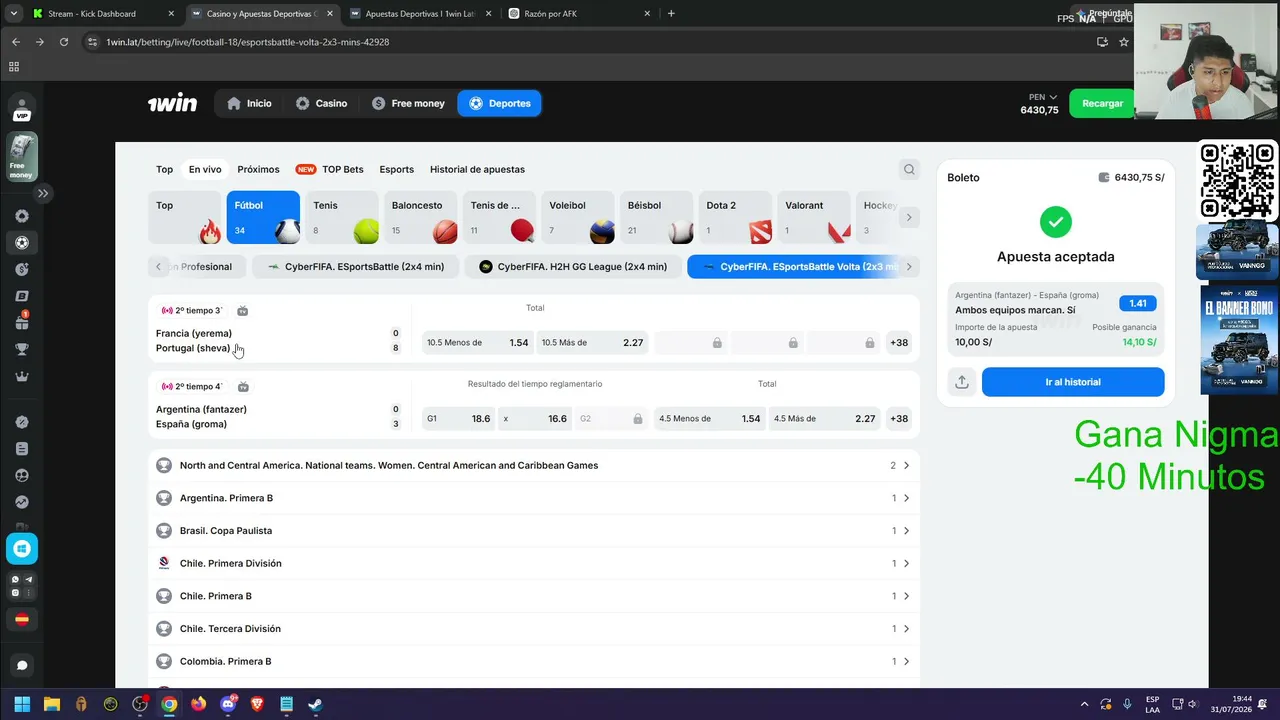Open the VIP profile icon in sidebar
Viewport: 1280px width, 720px height.
pyautogui.click(x=22, y=108)
